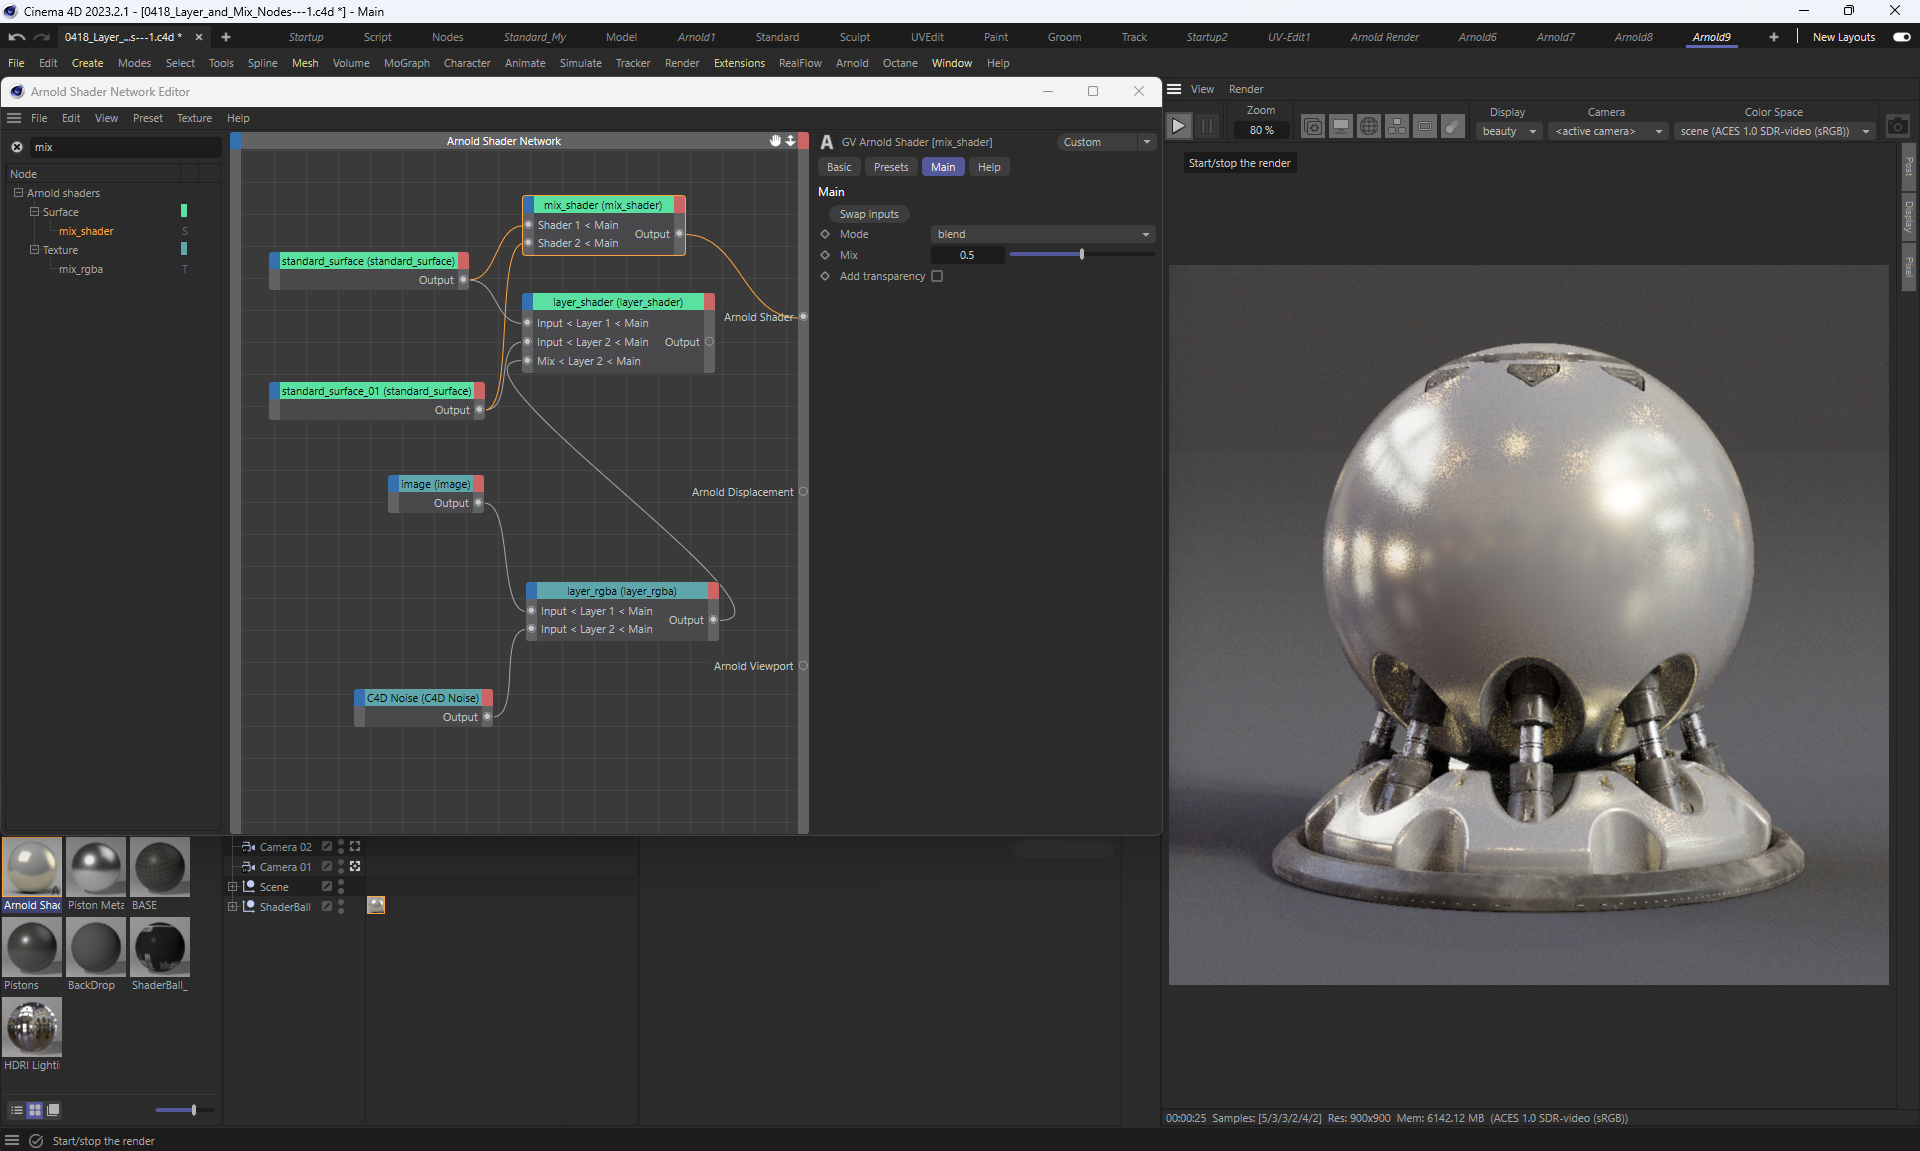
Task: Adjust the Mix slider
Action: pyautogui.click(x=1081, y=255)
